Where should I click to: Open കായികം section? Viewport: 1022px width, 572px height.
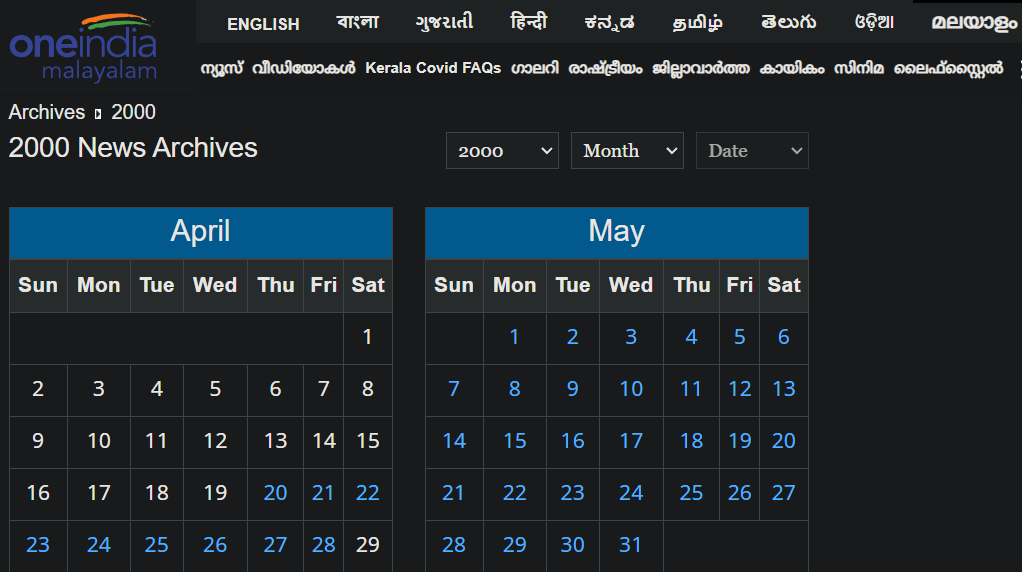tap(792, 68)
